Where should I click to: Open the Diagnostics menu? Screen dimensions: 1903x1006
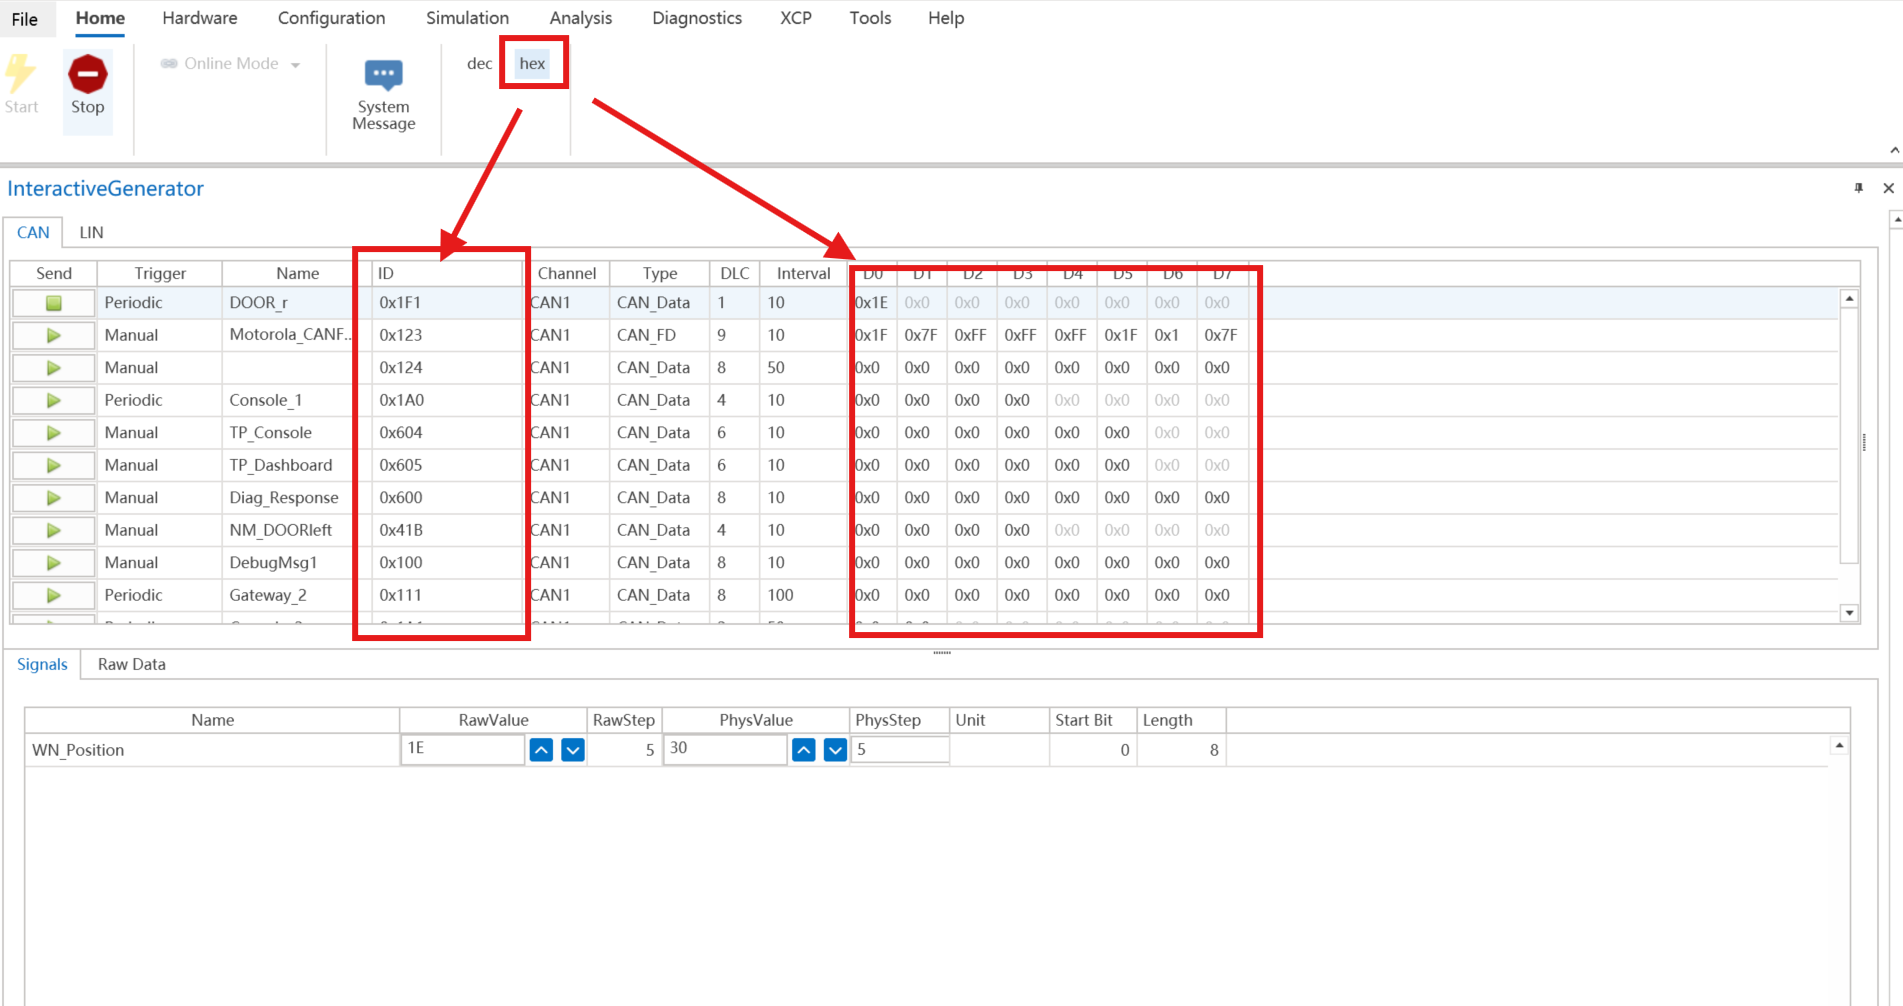coord(696,18)
